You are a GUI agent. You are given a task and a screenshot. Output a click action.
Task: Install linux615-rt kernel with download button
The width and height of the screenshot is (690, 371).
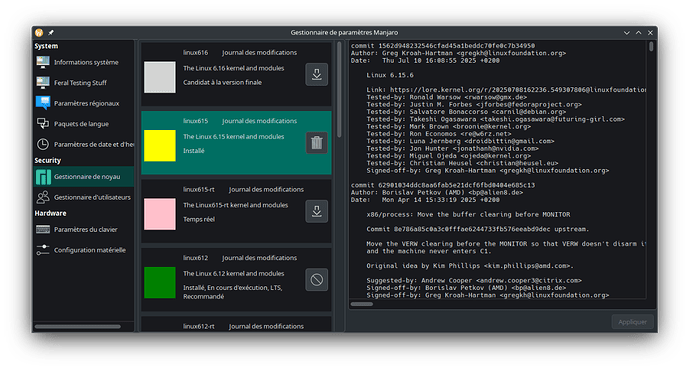click(316, 211)
